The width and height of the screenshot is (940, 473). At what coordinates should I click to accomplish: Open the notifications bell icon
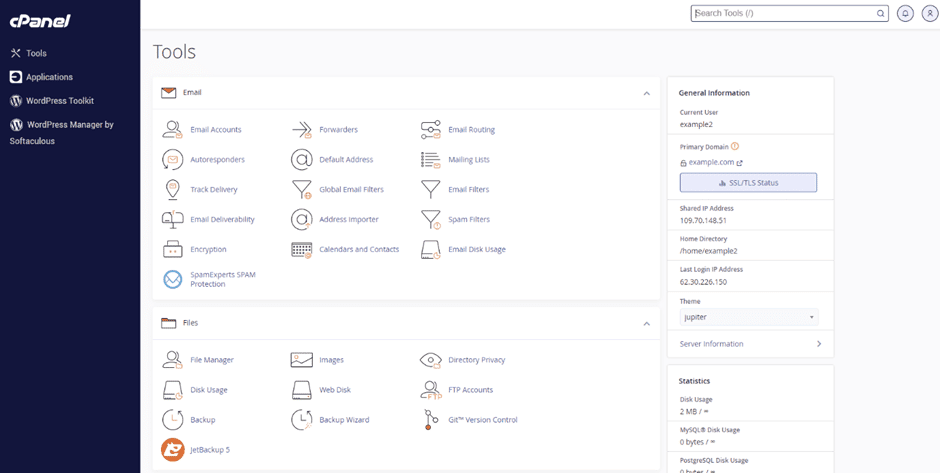click(905, 13)
